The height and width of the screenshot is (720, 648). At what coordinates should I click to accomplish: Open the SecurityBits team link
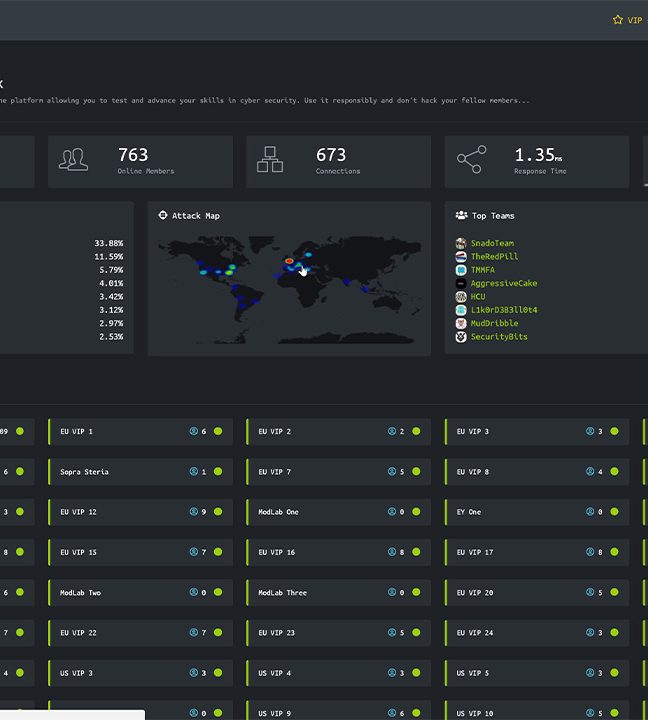(x=499, y=337)
